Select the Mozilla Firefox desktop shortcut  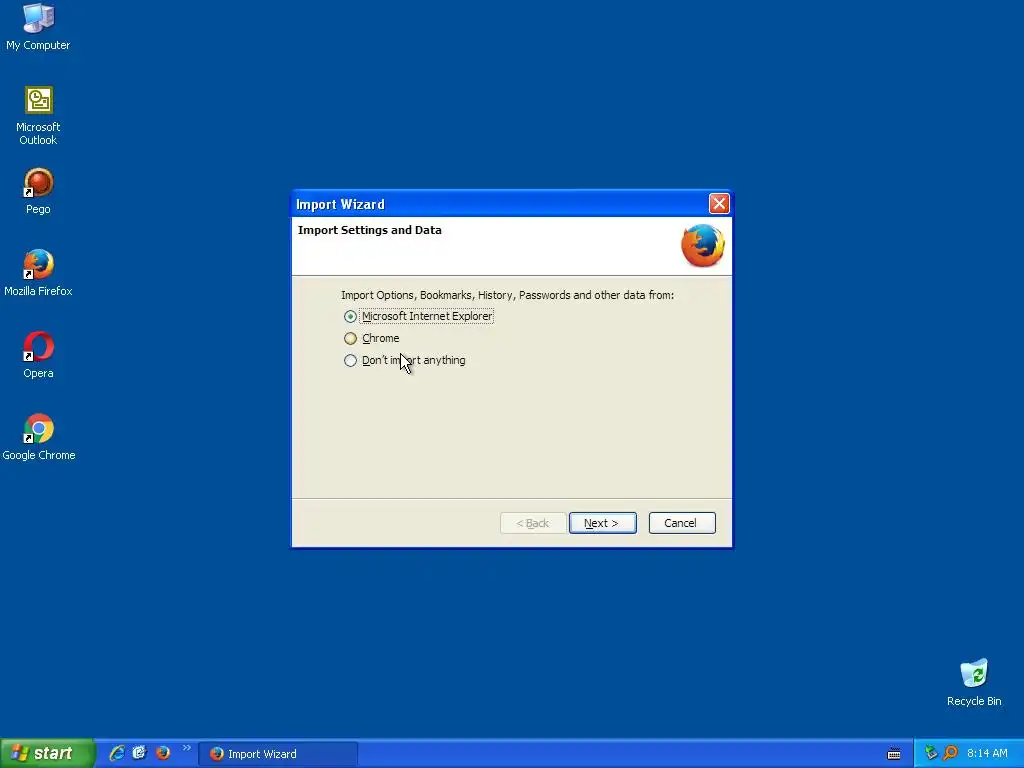tap(38, 273)
